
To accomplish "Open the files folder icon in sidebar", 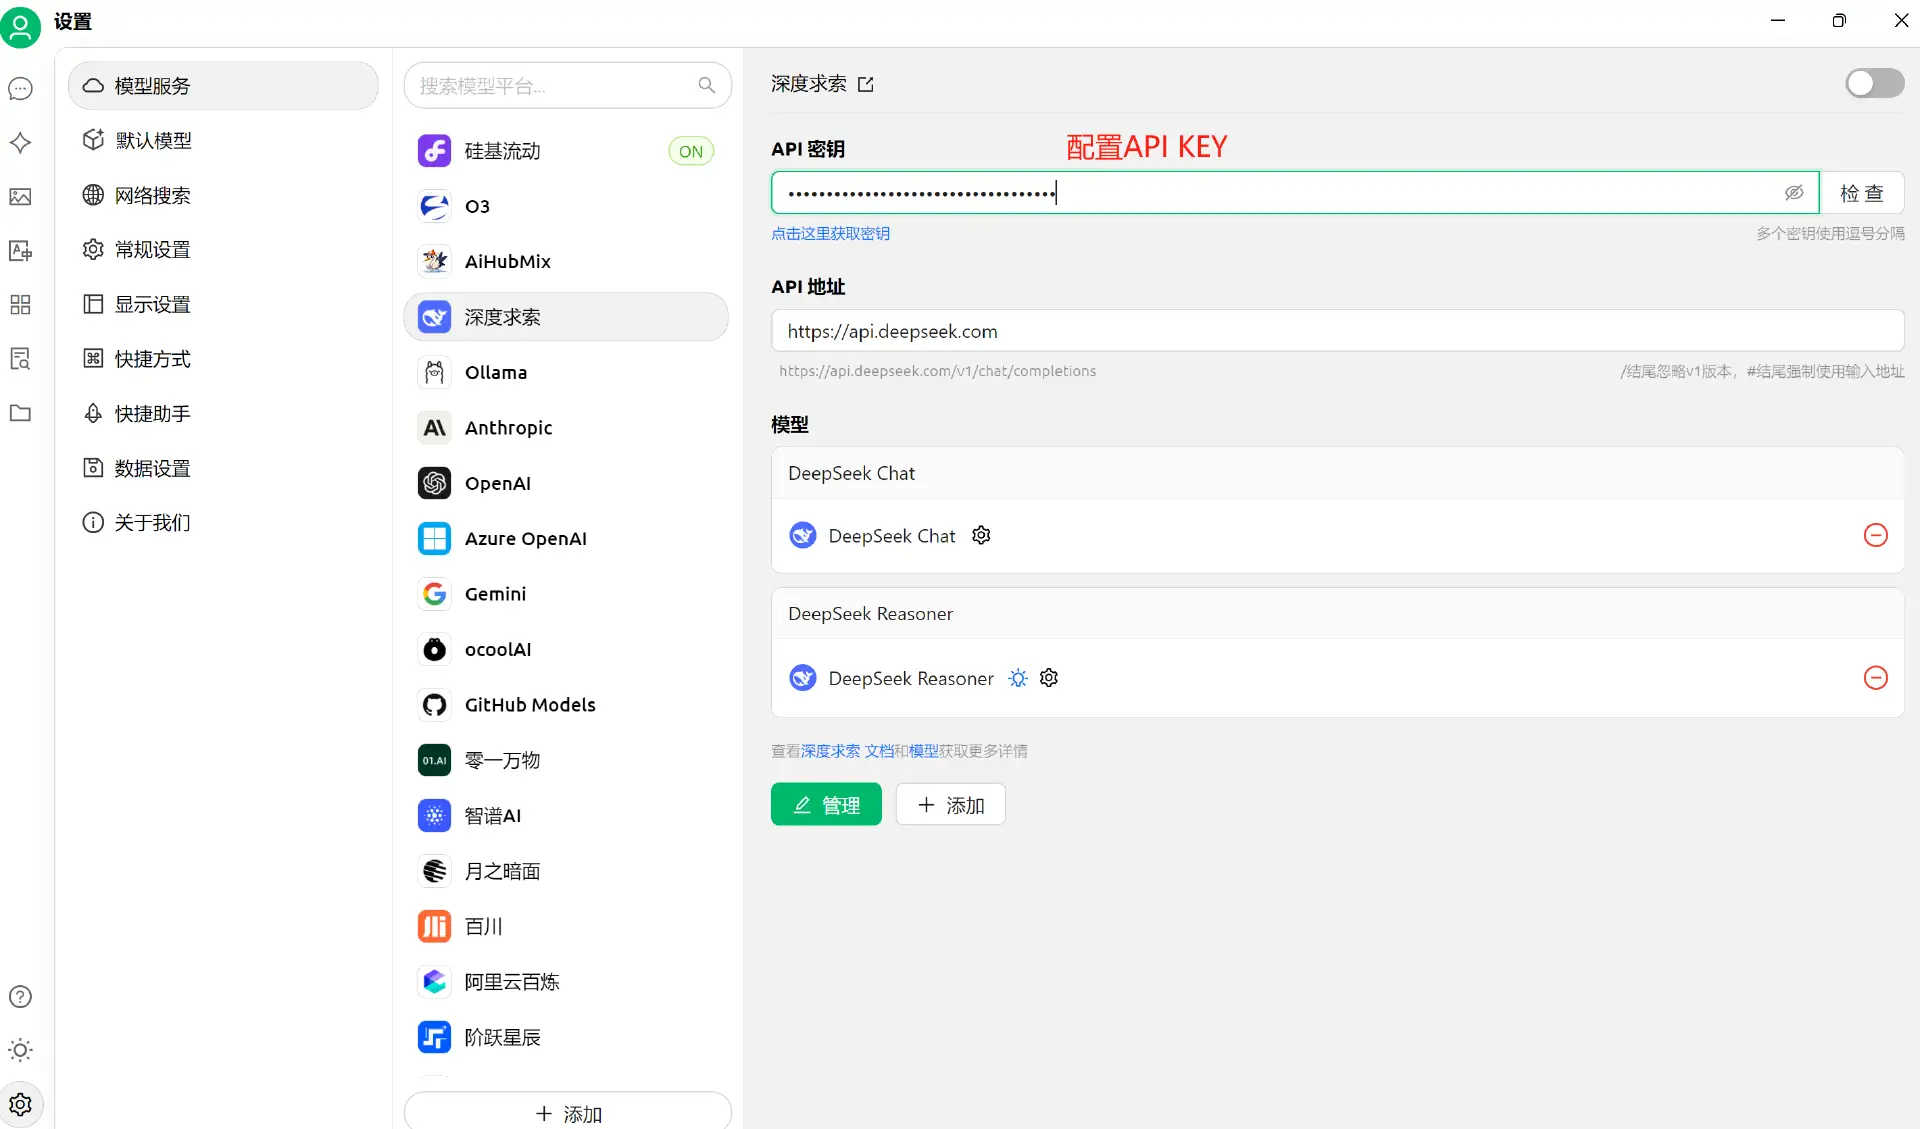I will (x=20, y=413).
